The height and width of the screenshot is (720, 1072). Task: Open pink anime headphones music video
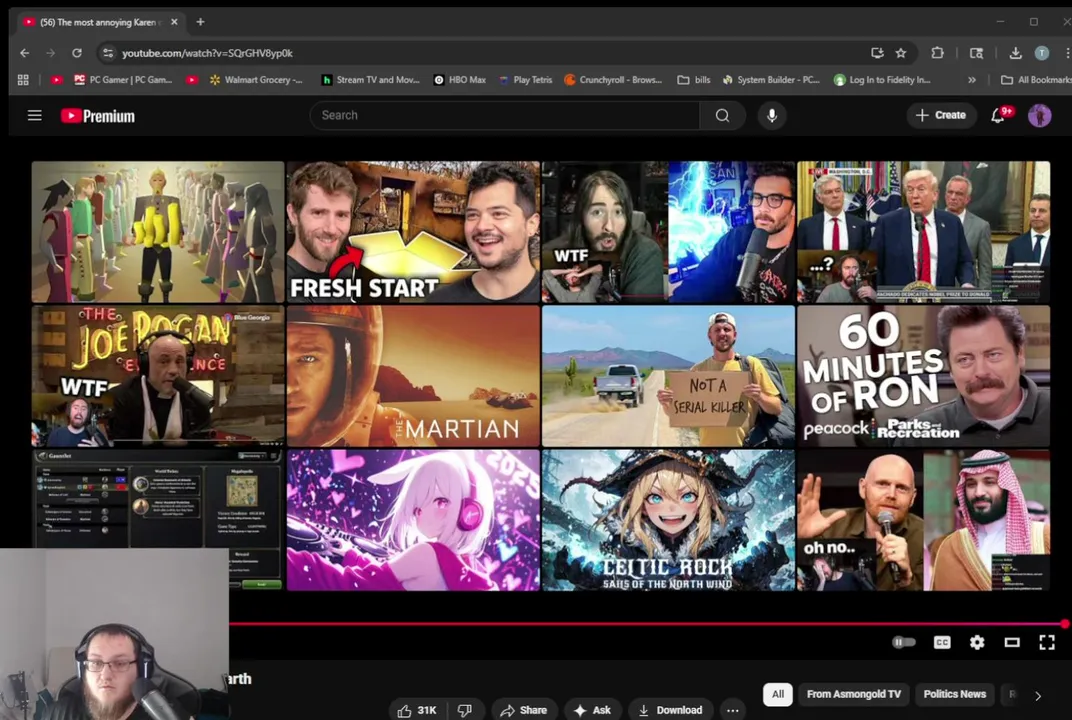(x=413, y=520)
